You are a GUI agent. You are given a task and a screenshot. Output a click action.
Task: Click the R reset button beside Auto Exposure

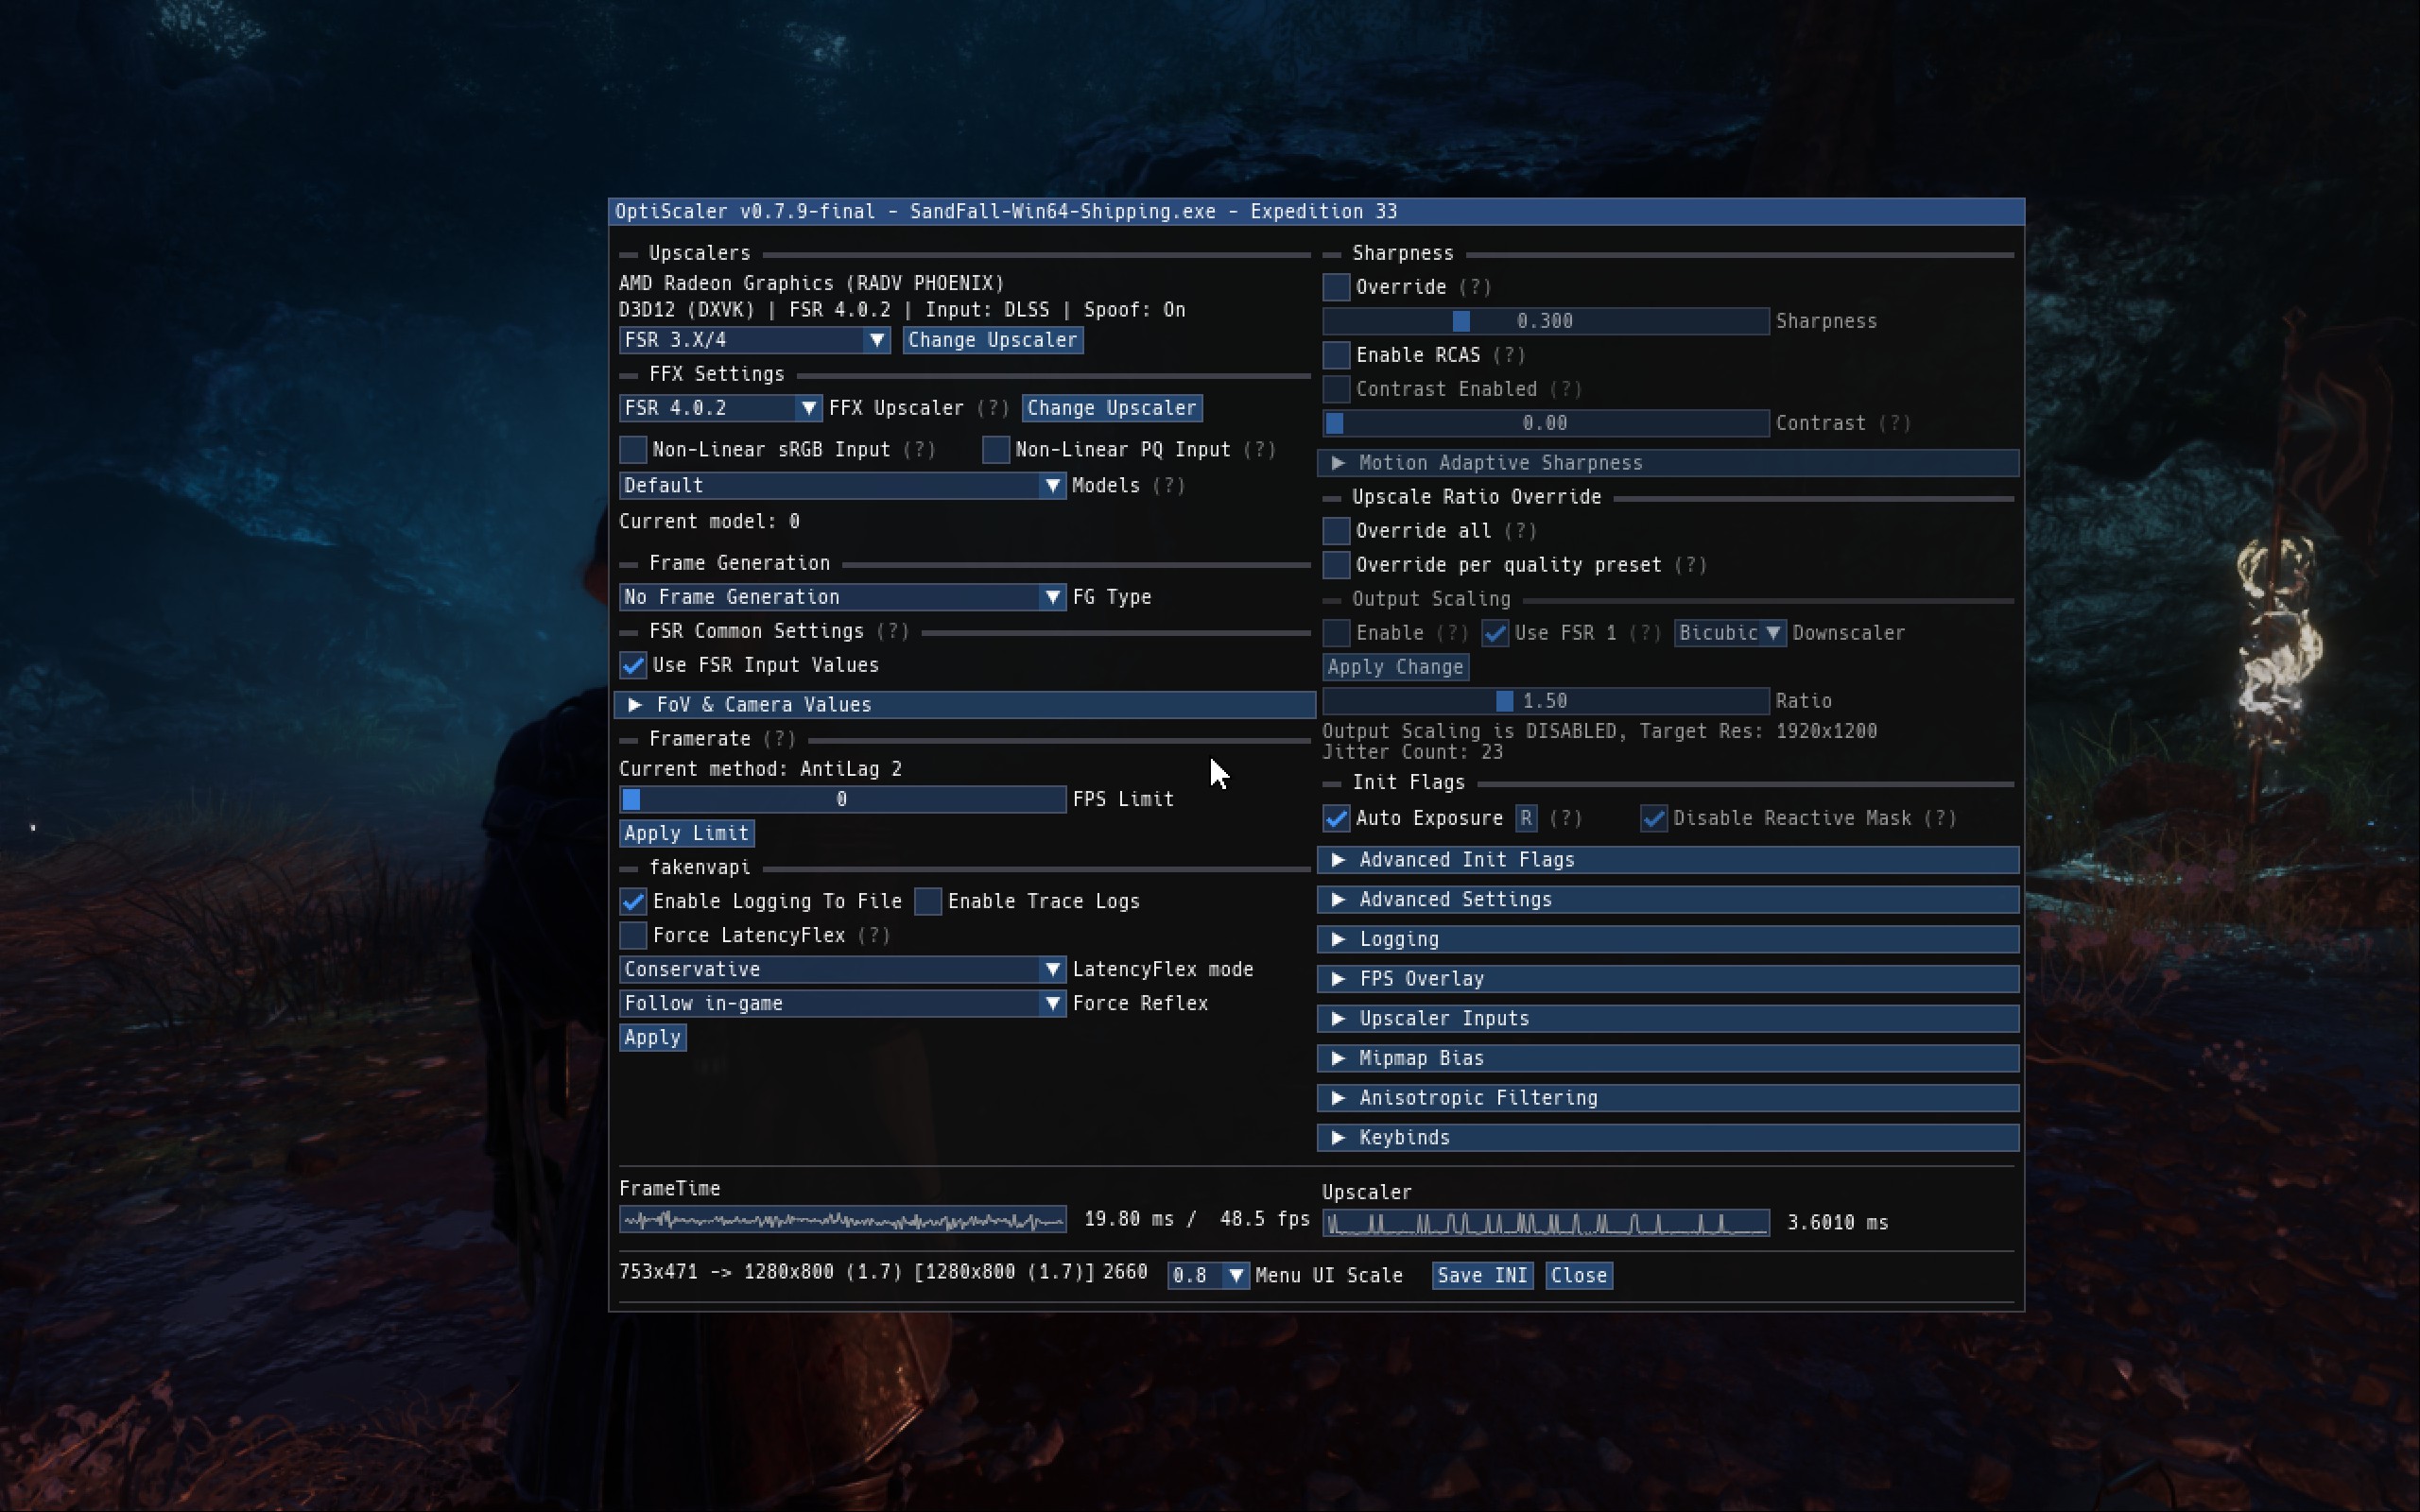1525,818
